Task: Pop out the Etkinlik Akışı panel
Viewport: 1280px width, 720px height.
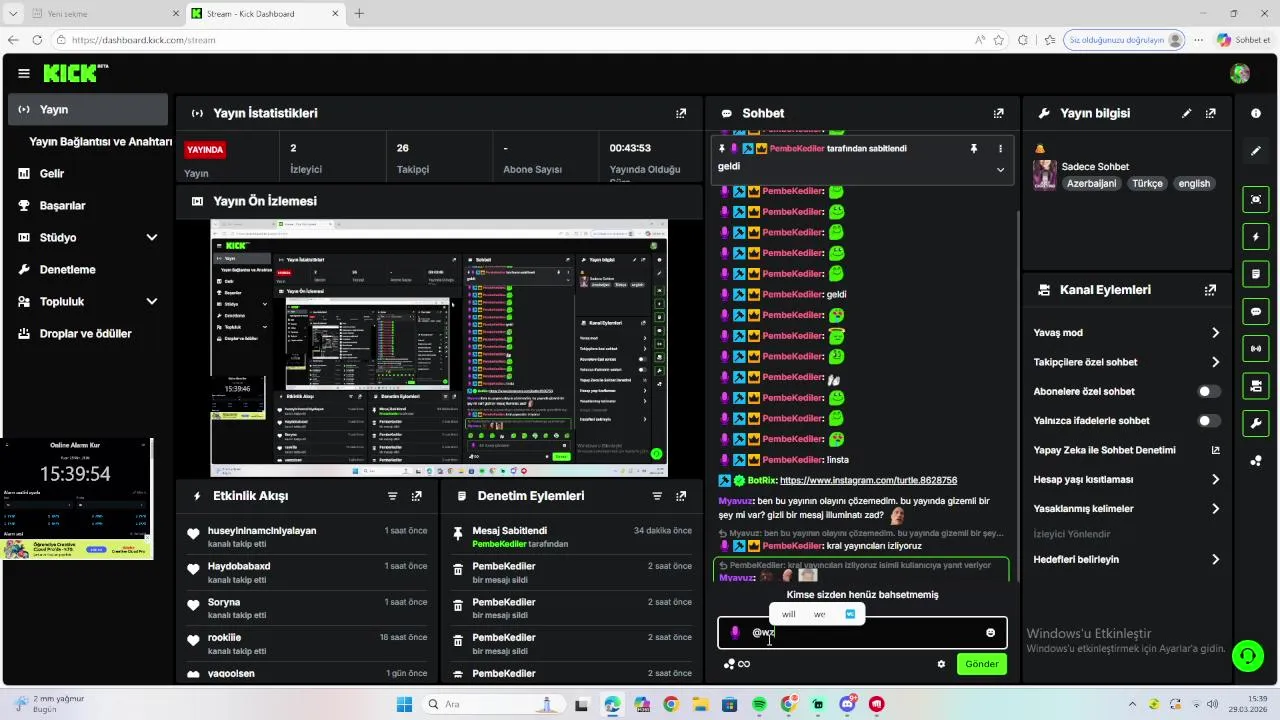Action: point(417,496)
